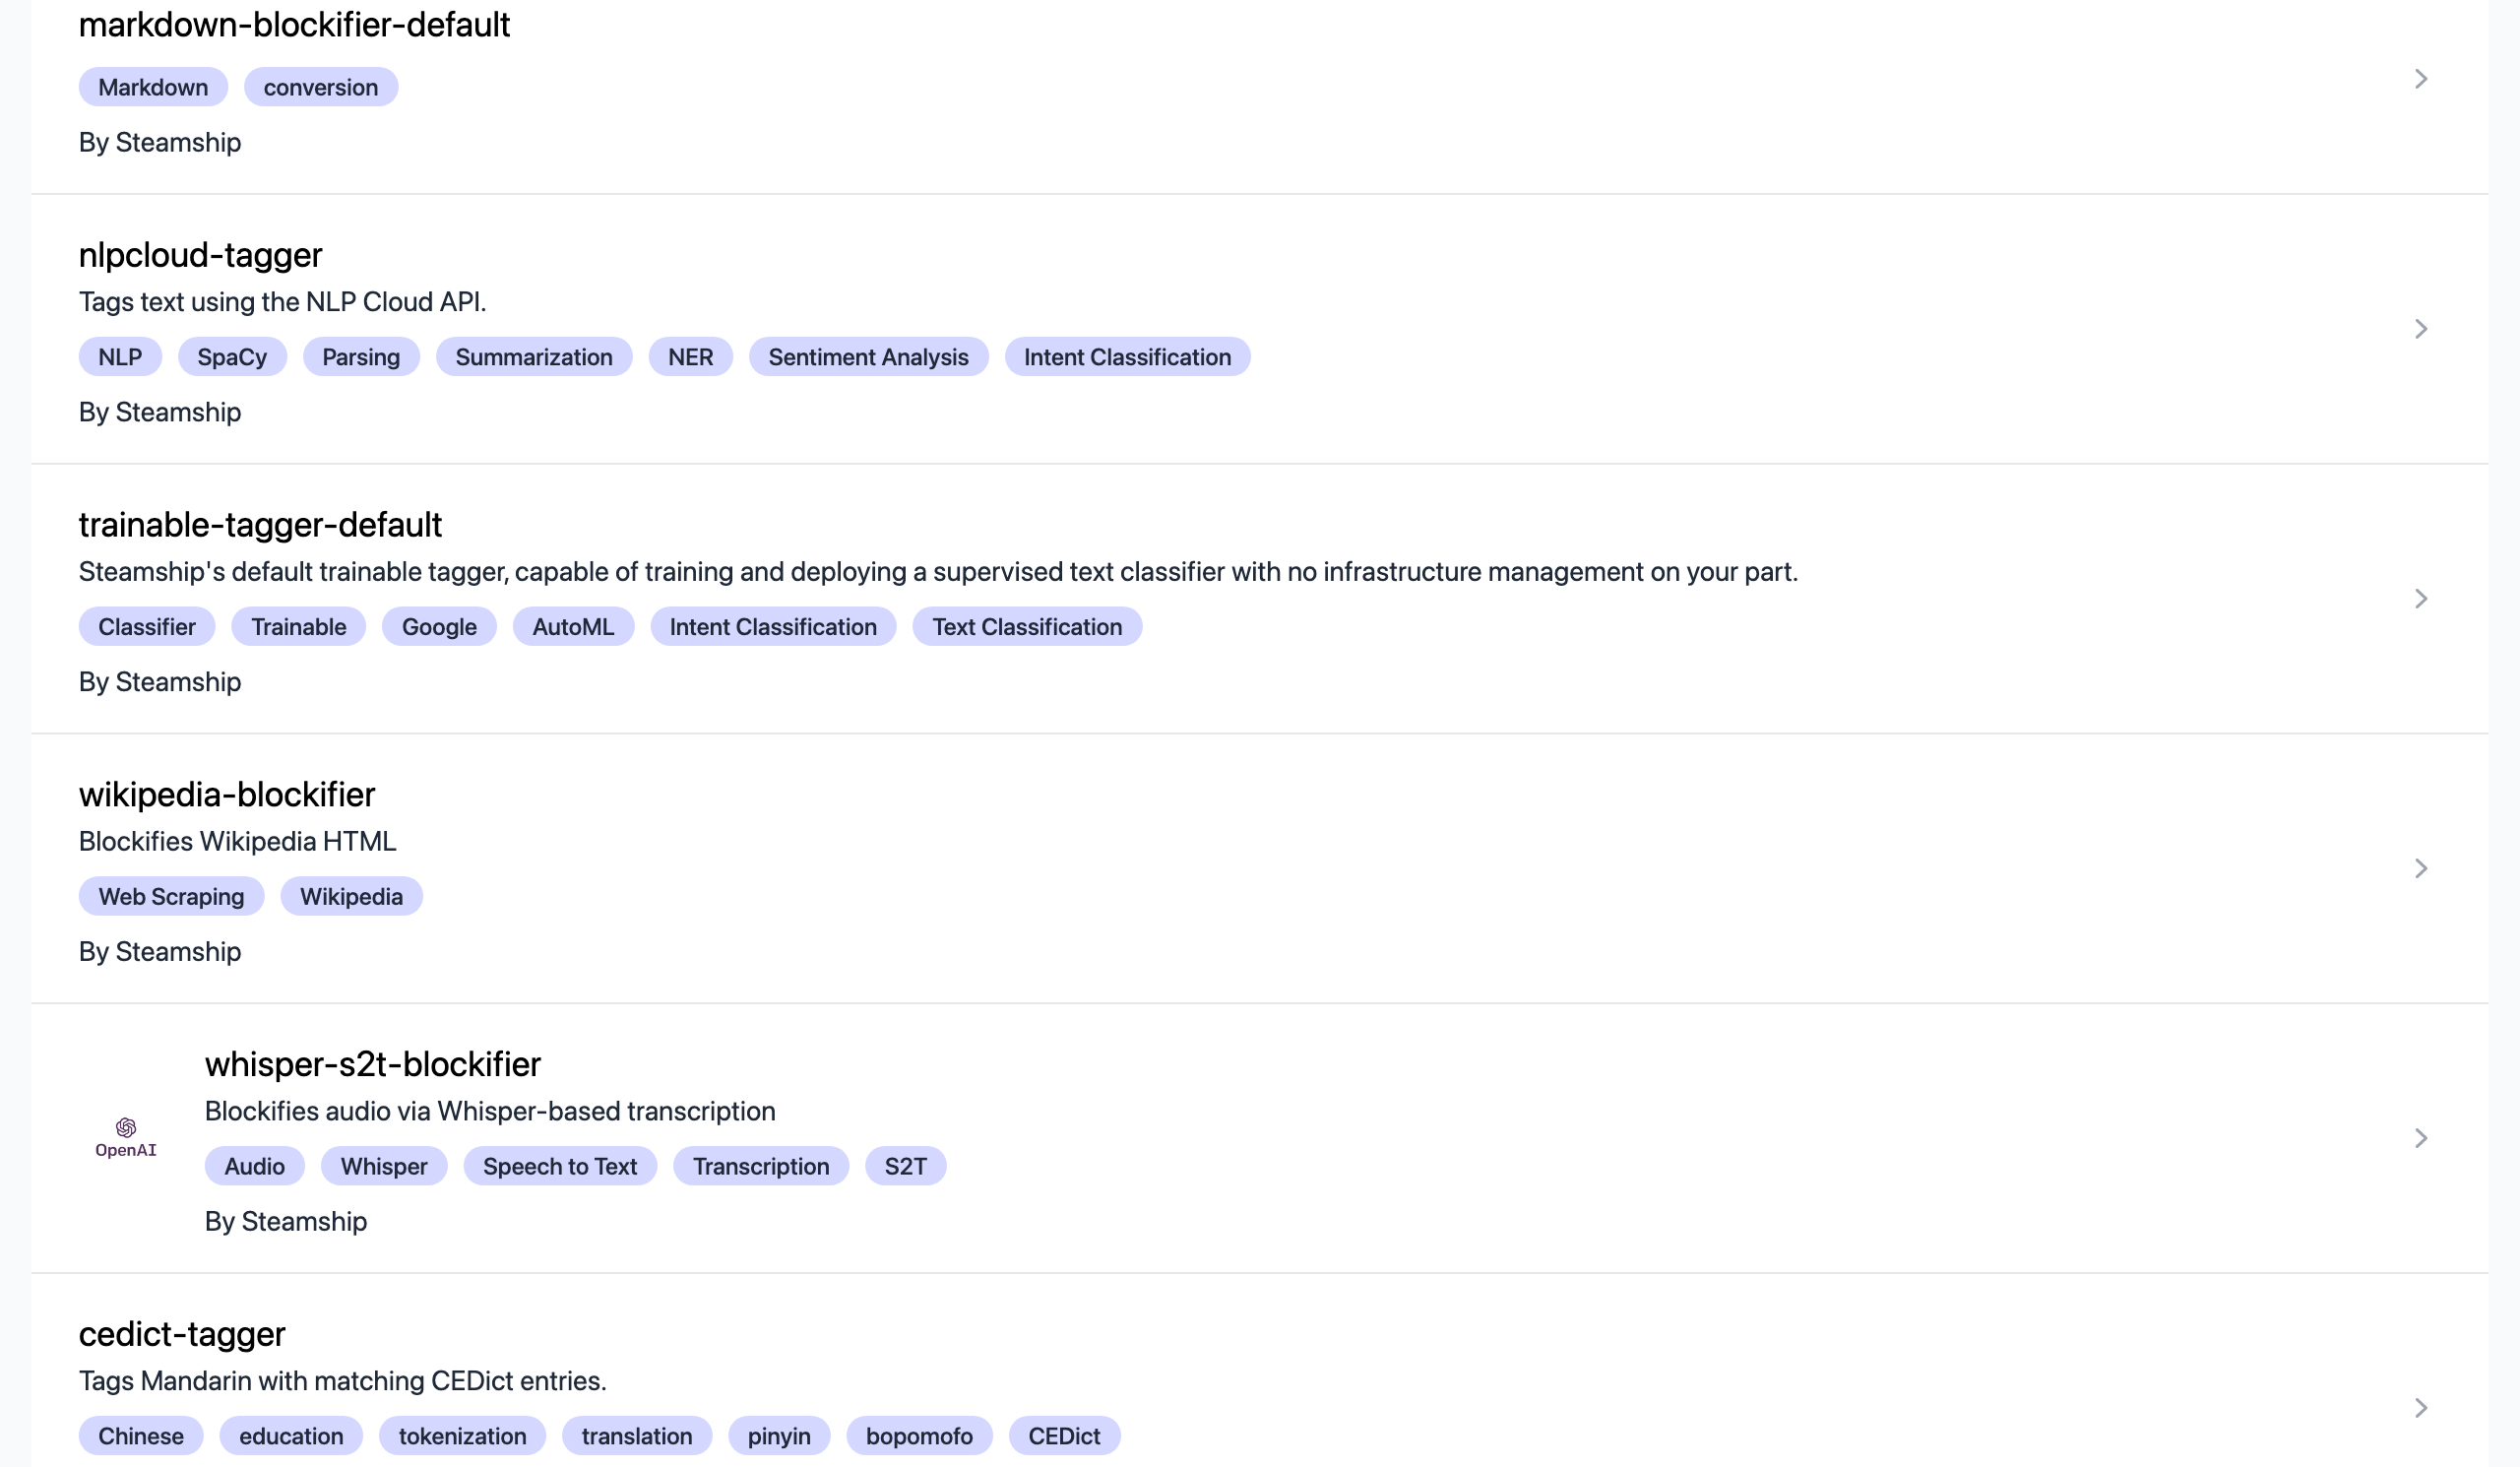Image resolution: width=2520 pixels, height=1467 pixels.
Task: Click the OpenAI logo icon
Action: 126,1137
